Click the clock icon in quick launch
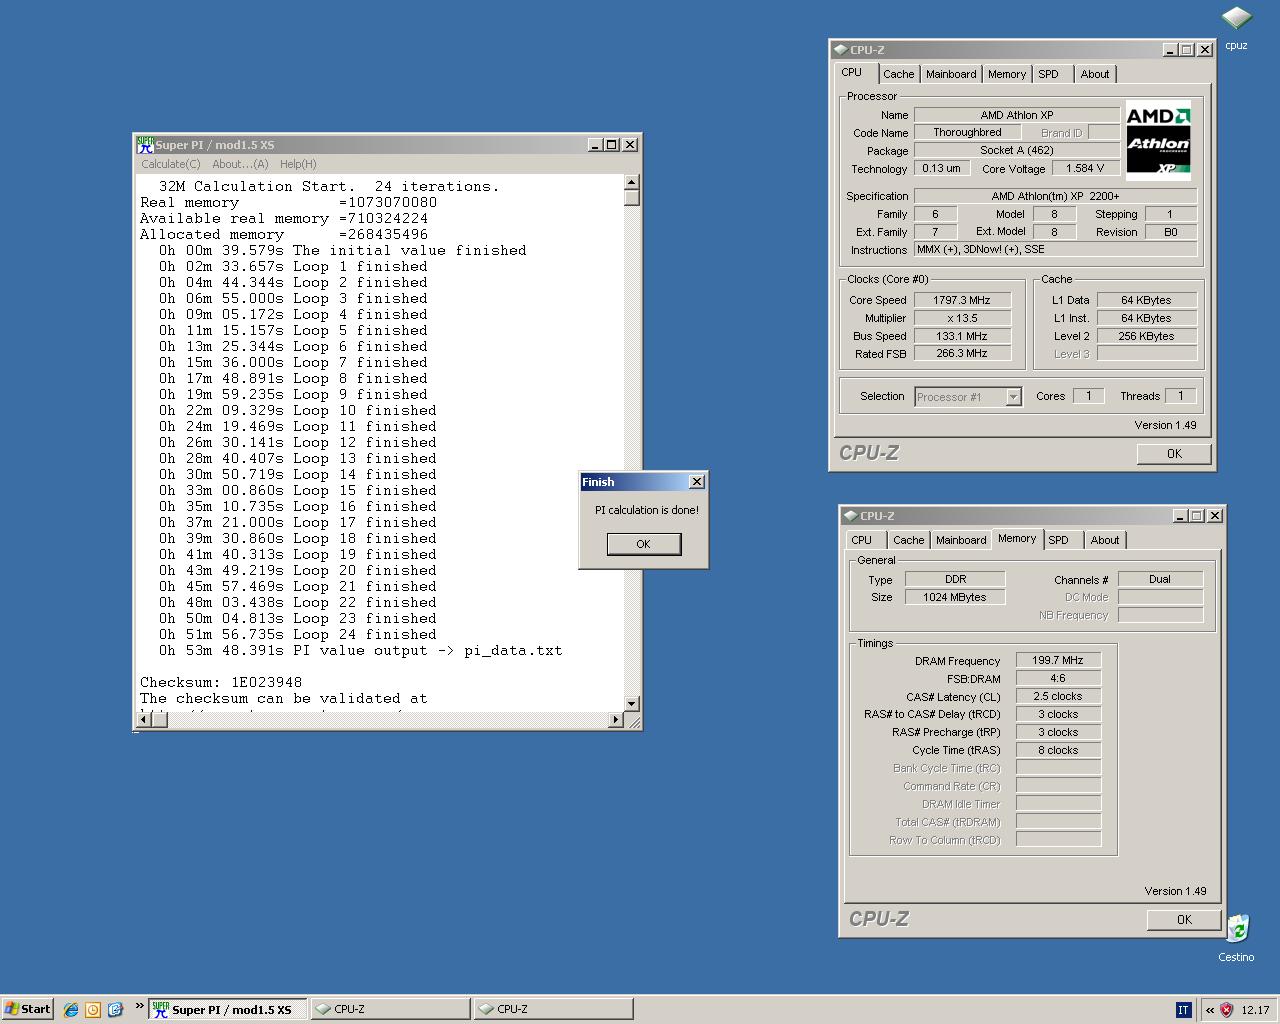1280x1024 pixels. pos(93,1009)
